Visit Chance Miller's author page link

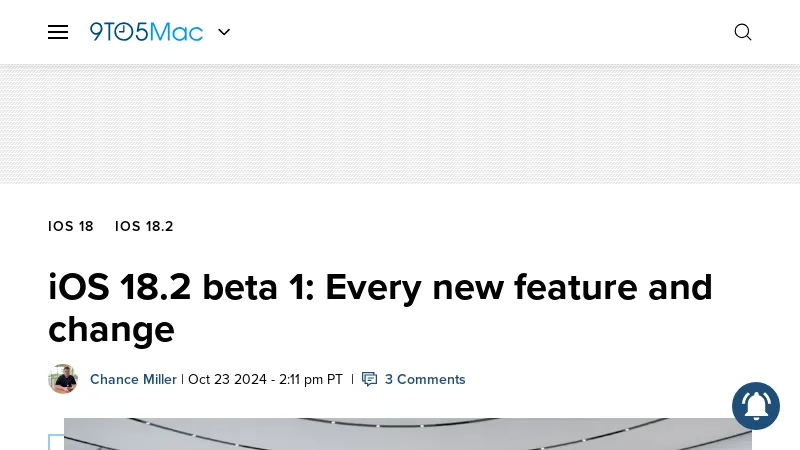coord(133,380)
